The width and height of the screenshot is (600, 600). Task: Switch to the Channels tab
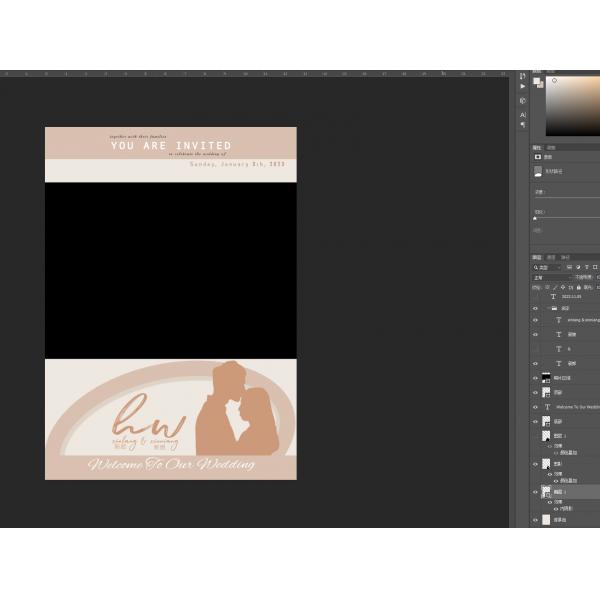(550, 257)
